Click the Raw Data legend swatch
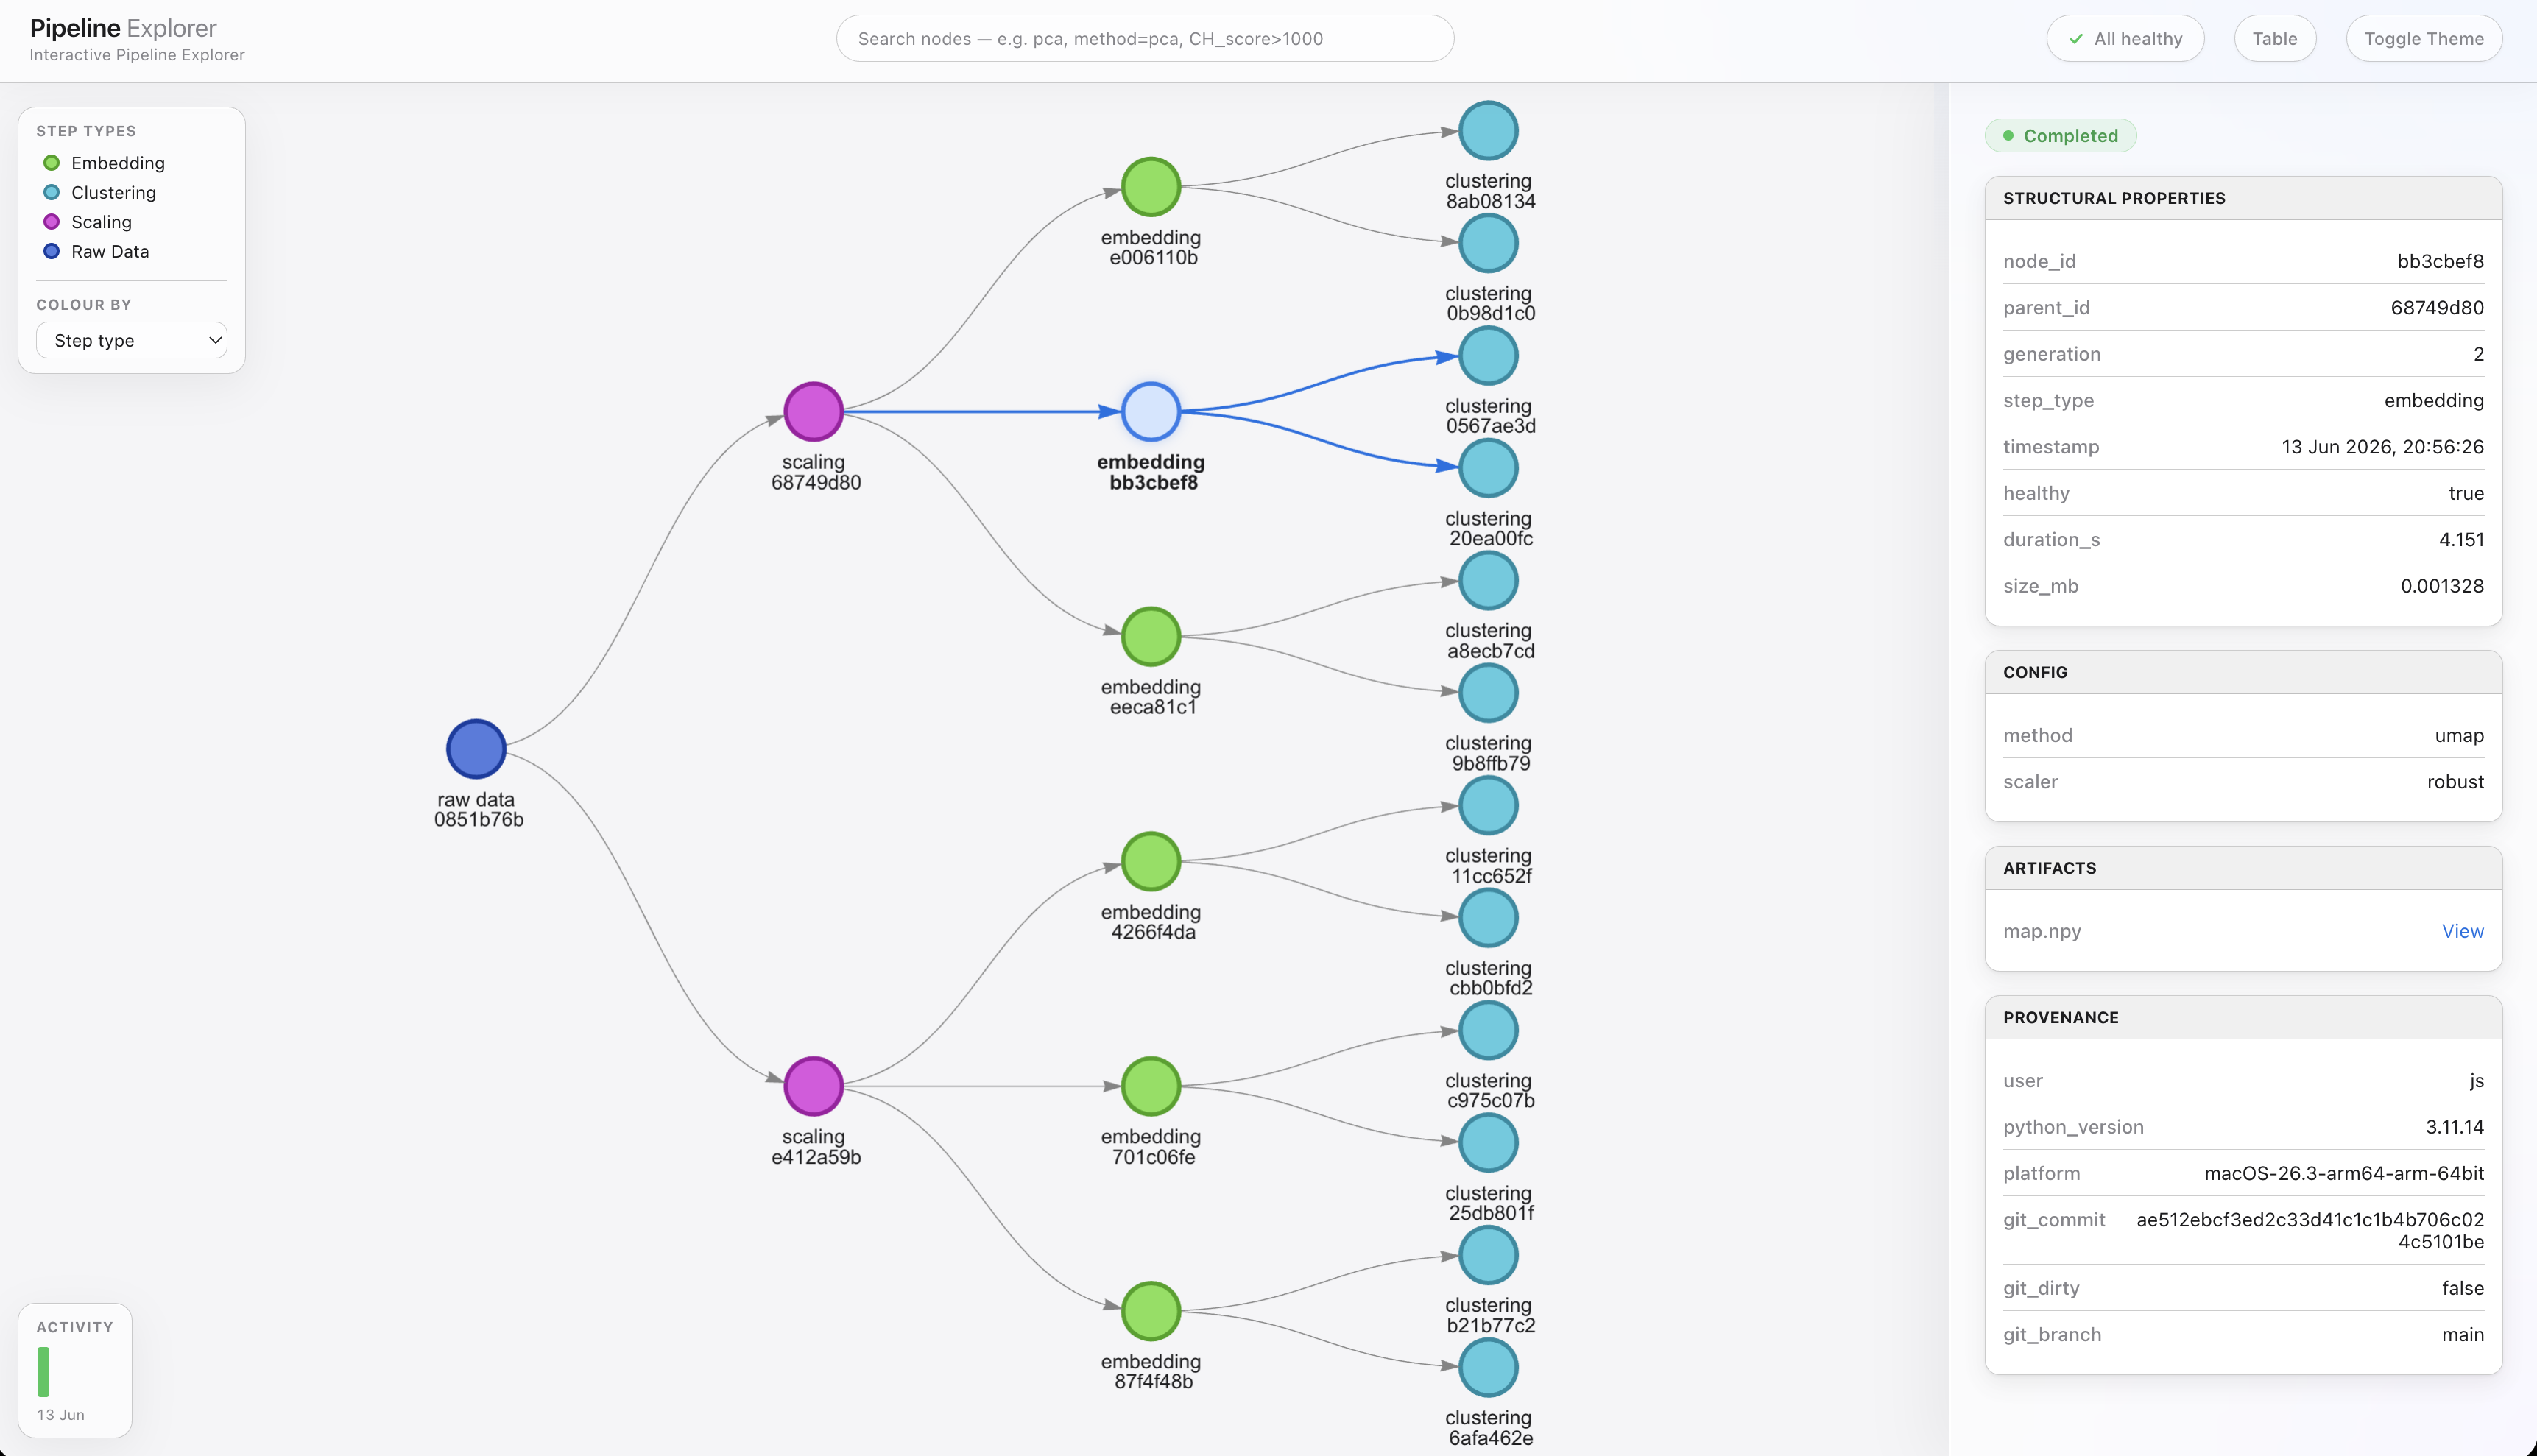 pyautogui.click(x=51, y=251)
